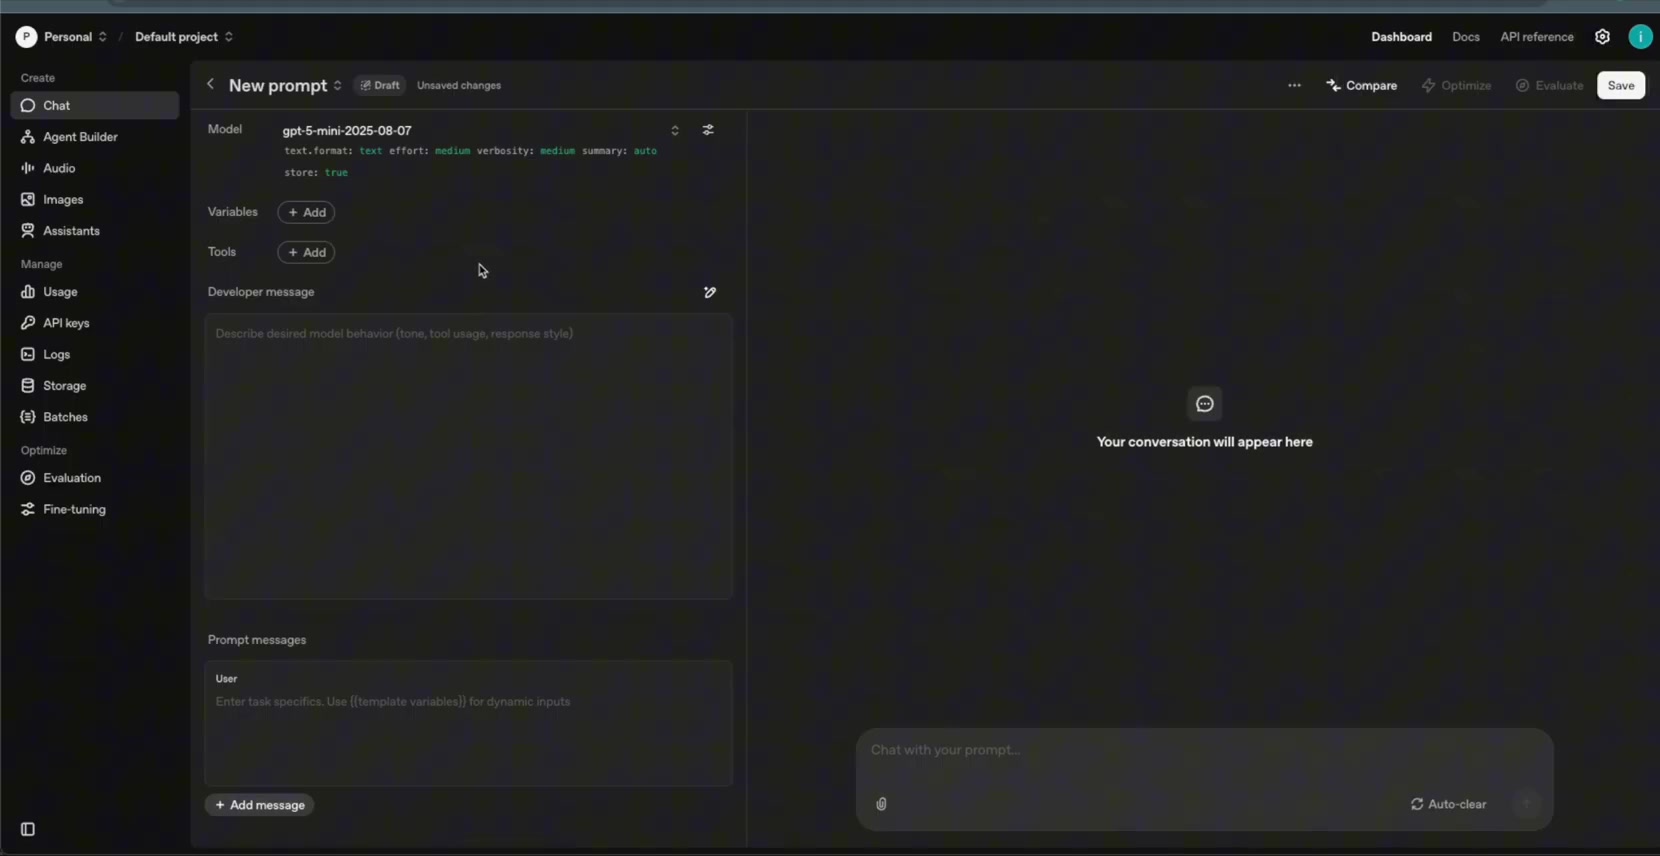Open model settings sliders icon
The width and height of the screenshot is (1660, 856).
[x=708, y=130]
